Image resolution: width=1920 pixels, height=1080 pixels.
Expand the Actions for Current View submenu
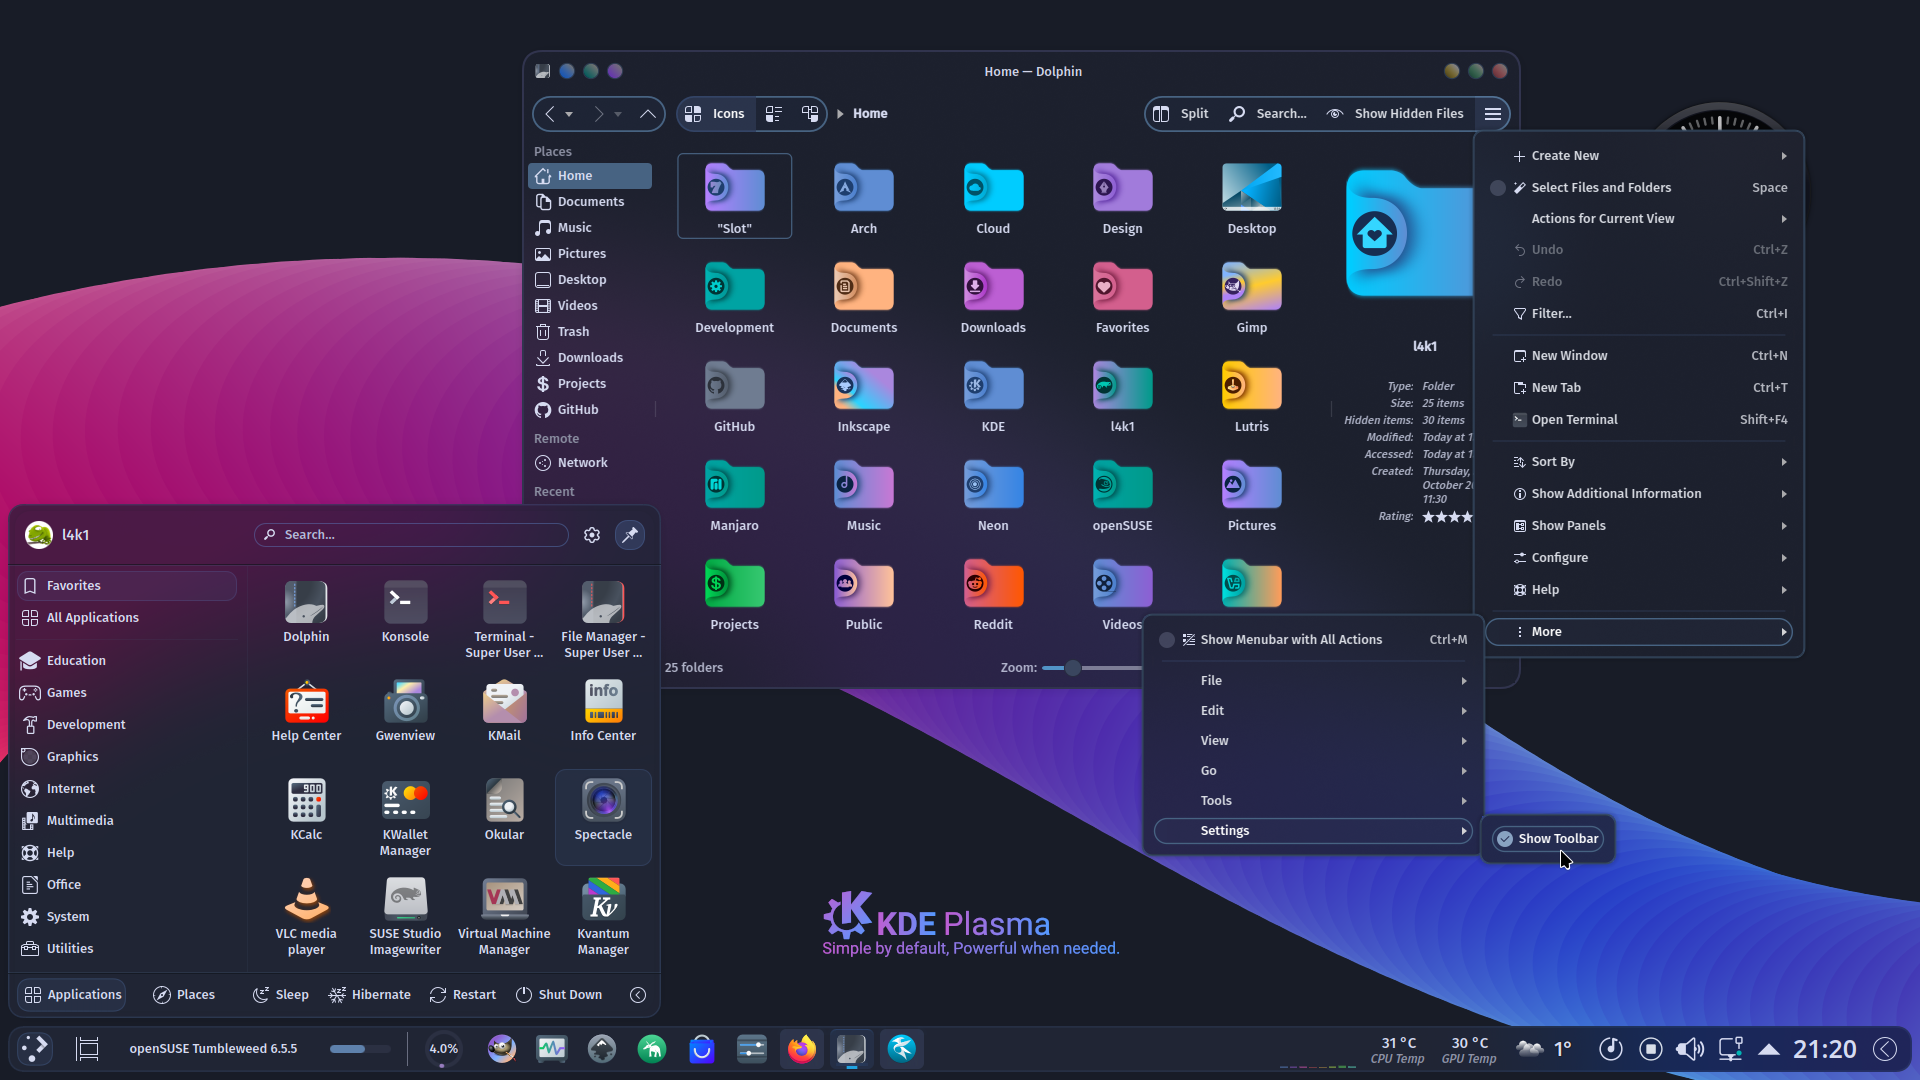pyautogui.click(x=1641, y=219)
